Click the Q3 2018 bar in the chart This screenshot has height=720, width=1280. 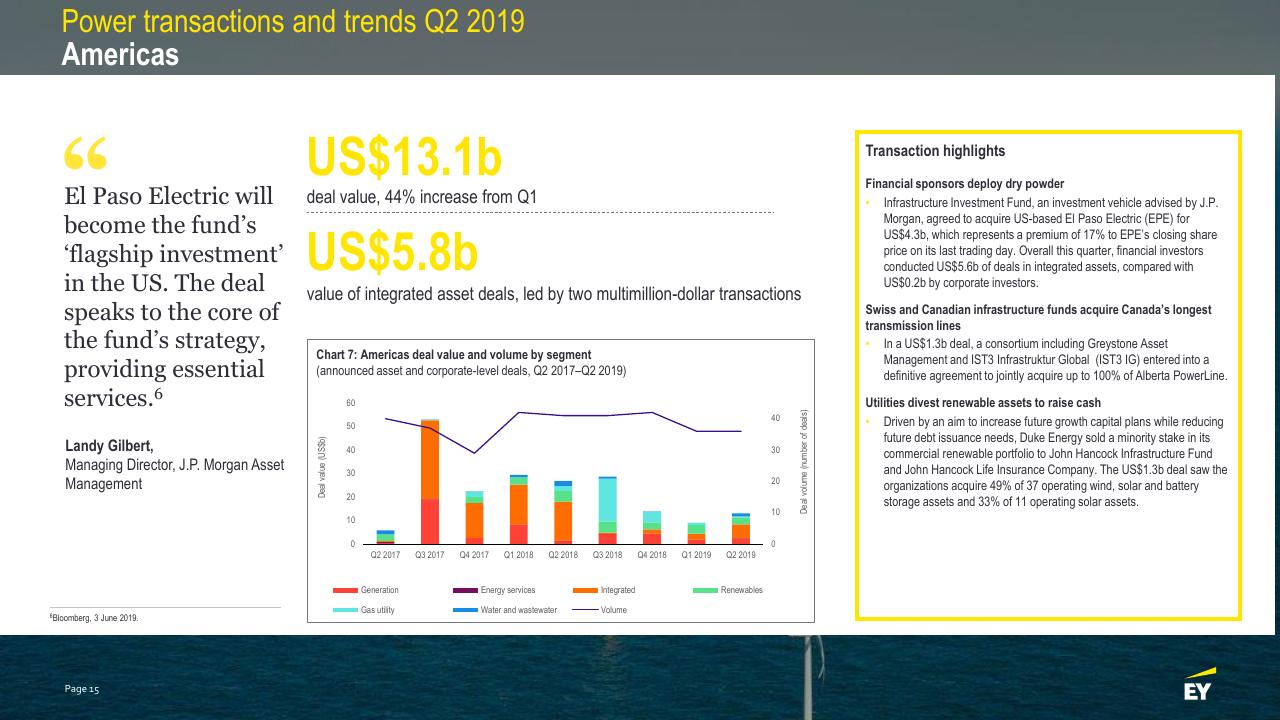click(x=607, y=510)
